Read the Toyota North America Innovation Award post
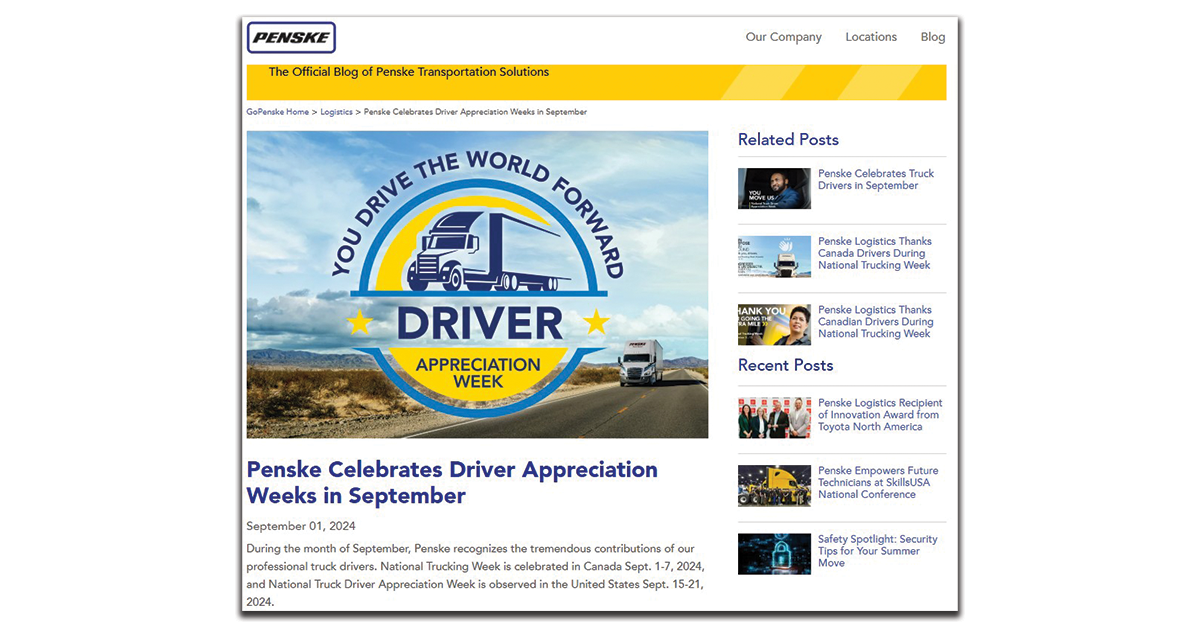Image resolution: width=1200 pixels, height=628 pixels. (x=878, y=415)
